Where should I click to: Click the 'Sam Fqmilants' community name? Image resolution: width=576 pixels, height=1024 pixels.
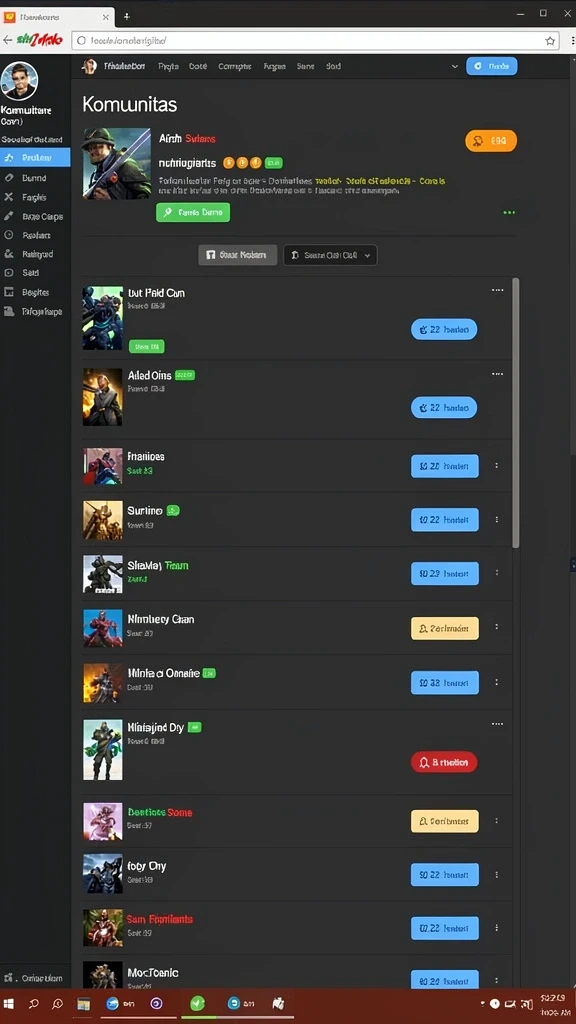[x=160, y=919]
